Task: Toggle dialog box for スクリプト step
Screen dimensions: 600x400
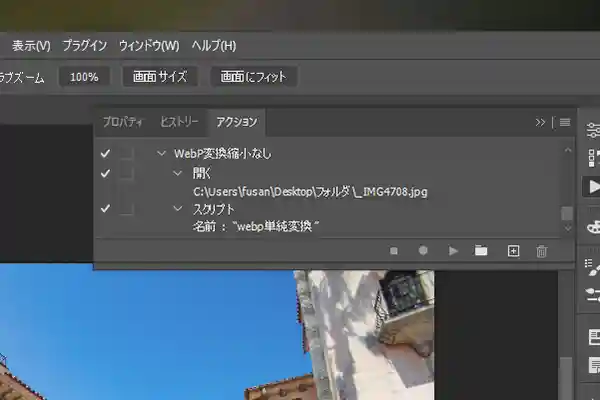Action: point(126,209)
